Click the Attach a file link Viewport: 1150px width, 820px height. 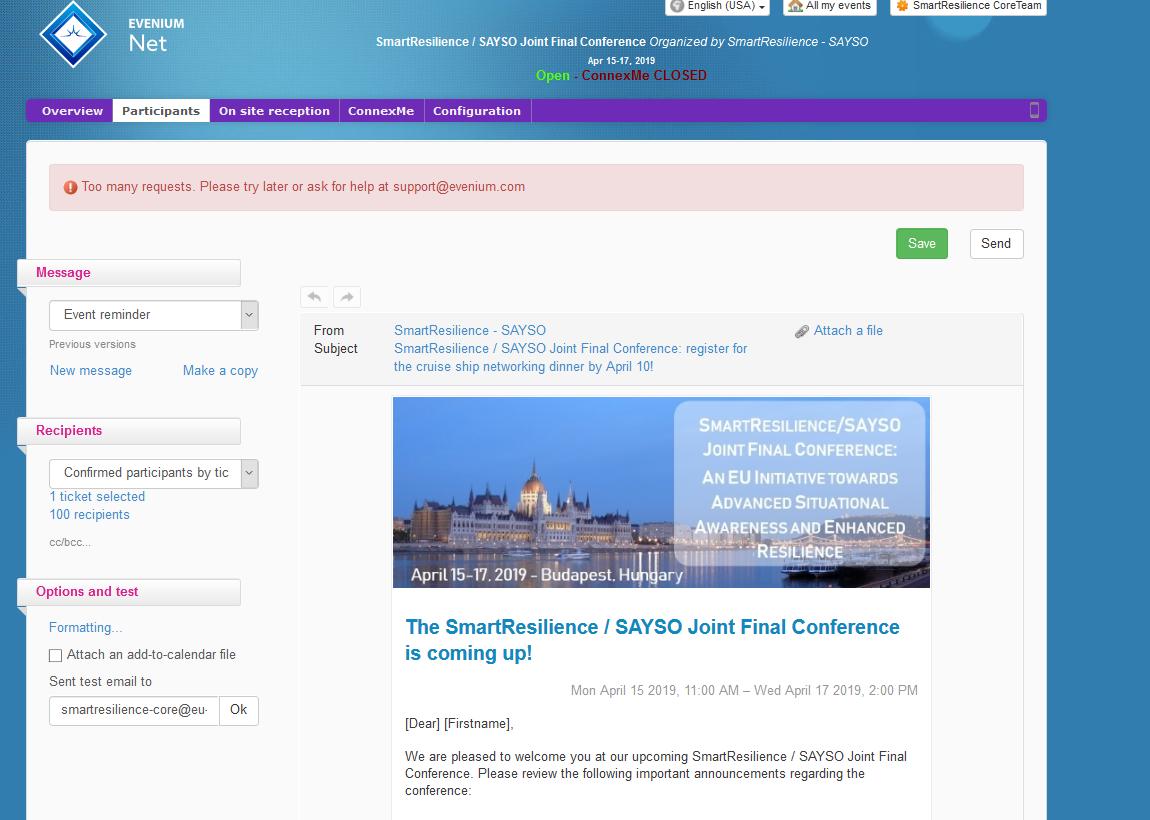click(x=848, y=331)
